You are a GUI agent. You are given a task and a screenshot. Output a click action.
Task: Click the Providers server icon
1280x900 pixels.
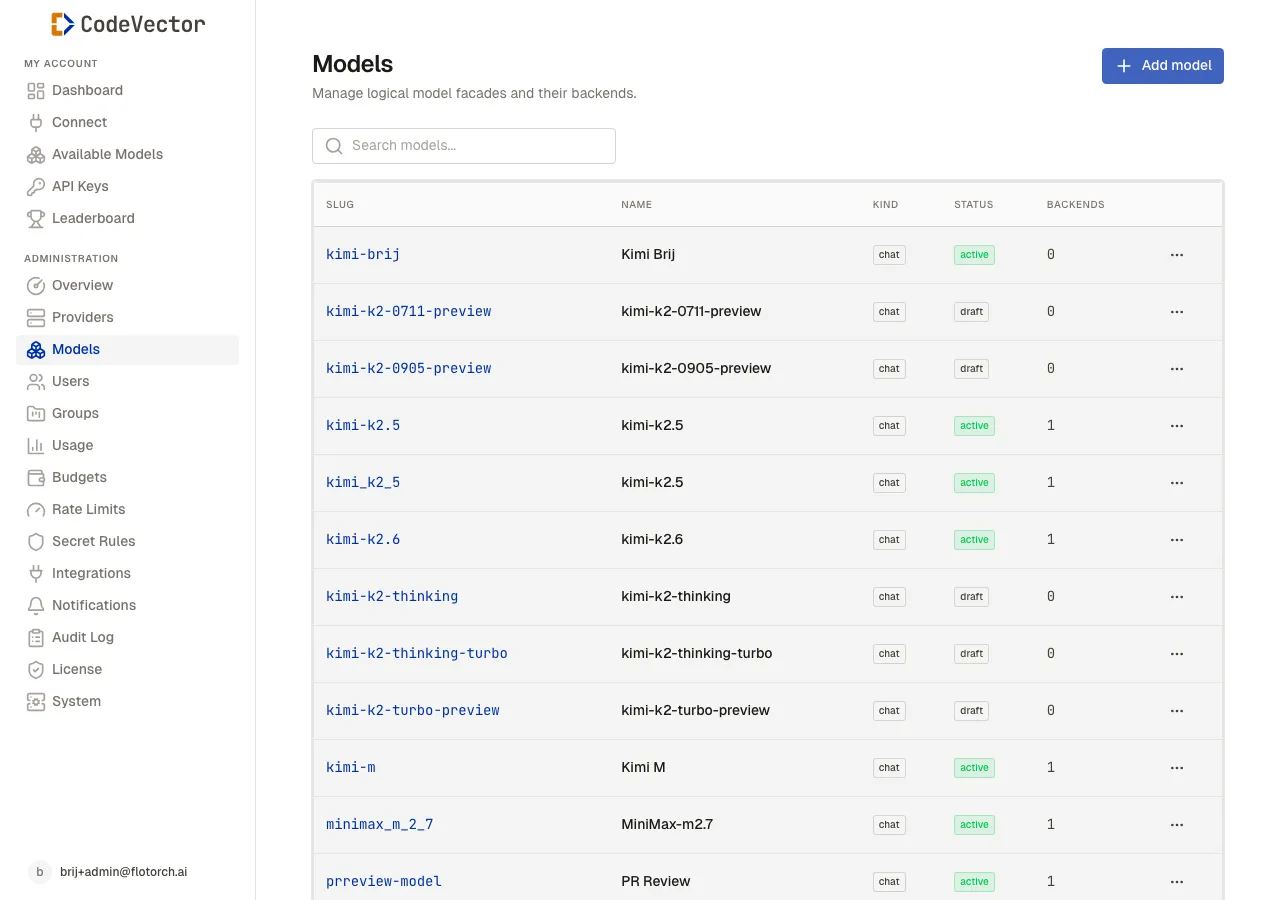pyautogui.click(x=36, y=317)
